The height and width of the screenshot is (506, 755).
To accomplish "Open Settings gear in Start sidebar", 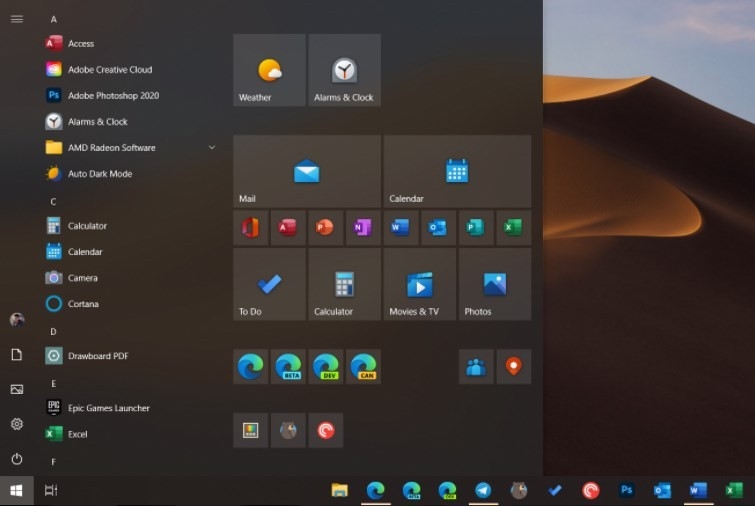I will click(x=17, y=424).
